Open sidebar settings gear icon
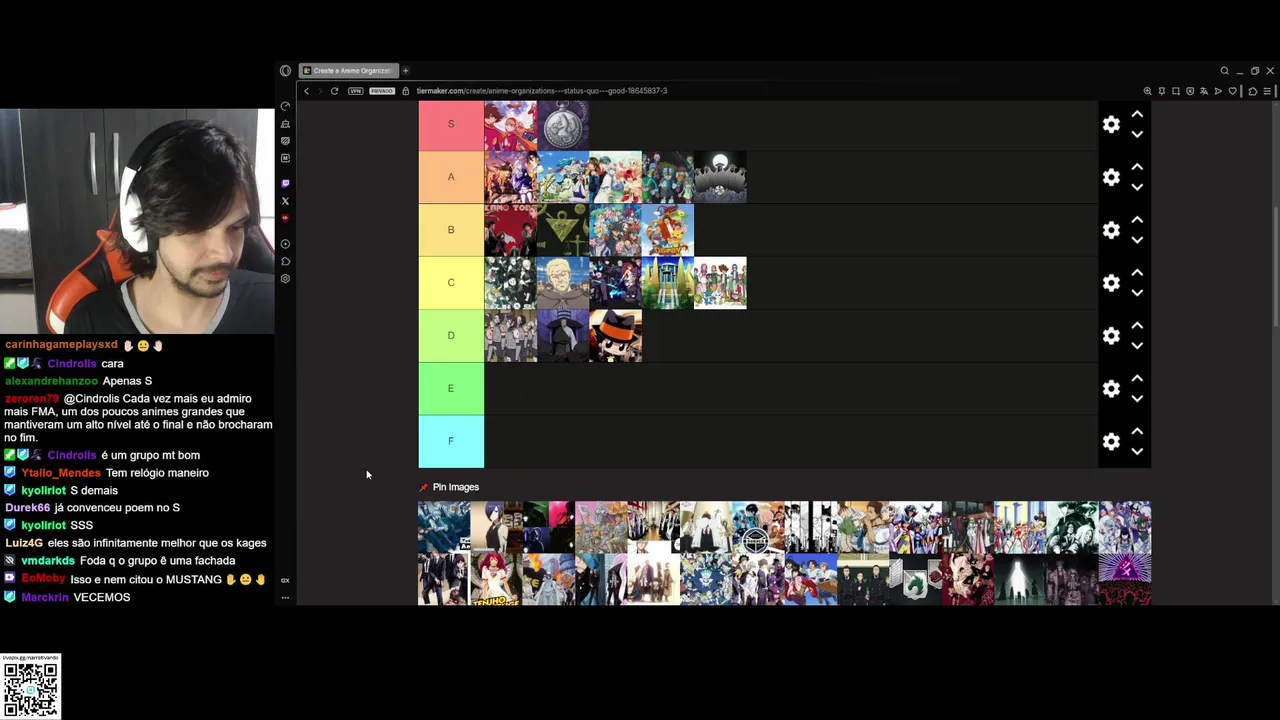This screenshot has width=1280, height=720. (285, 279)
